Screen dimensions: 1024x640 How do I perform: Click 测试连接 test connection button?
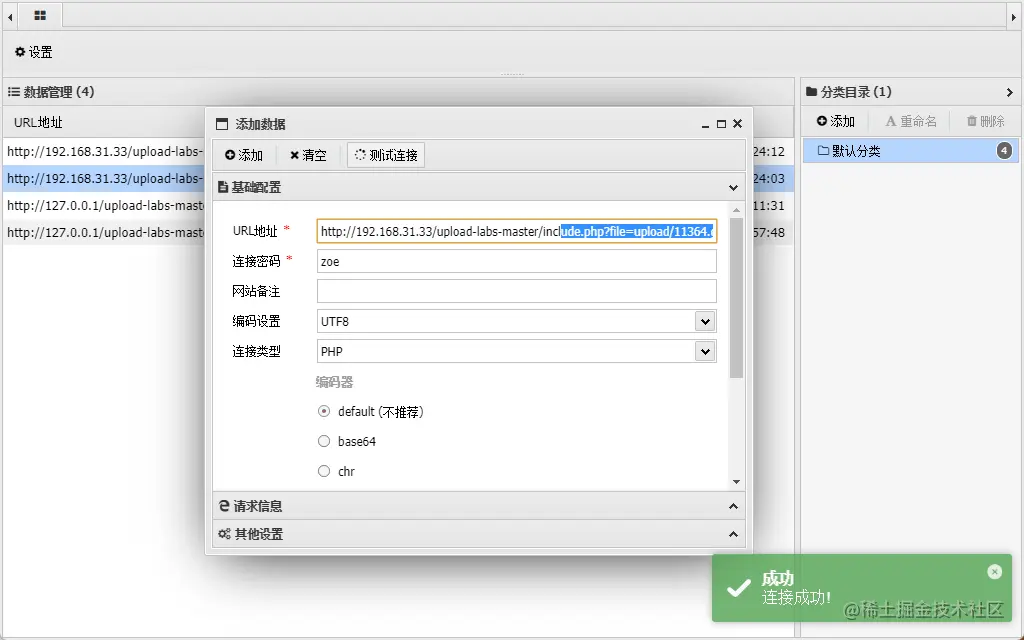386,155
